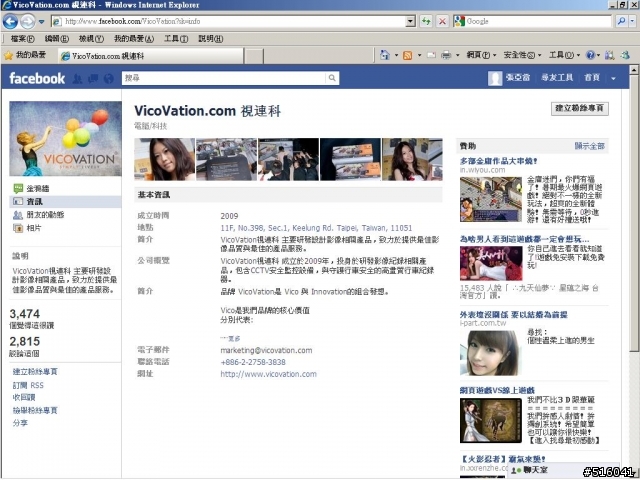The height and width of the screenshot is (480, 640).
Task: Click the Google logo icon in the search box
Action: click(460, 21)
